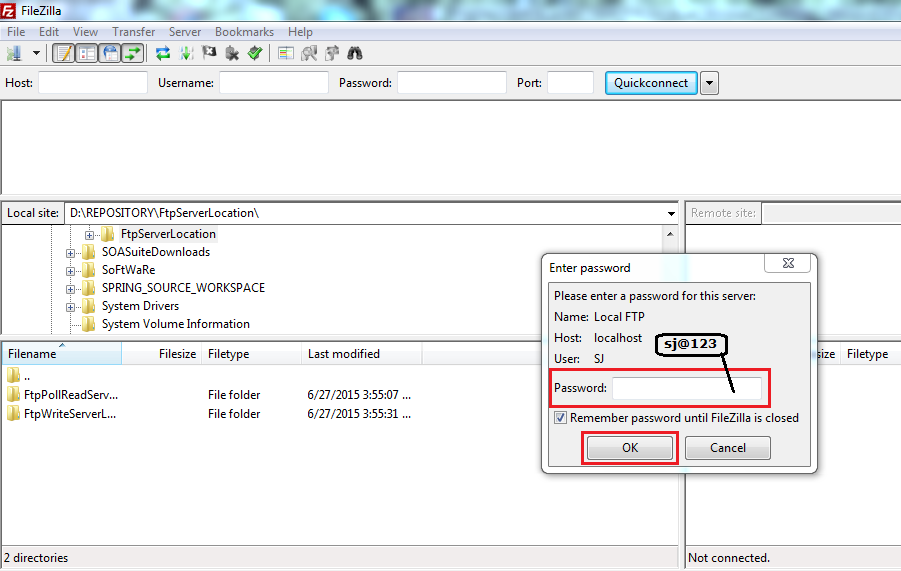
Task: Open the Site Manager dropdown arrow
Action: pos(36,53)
